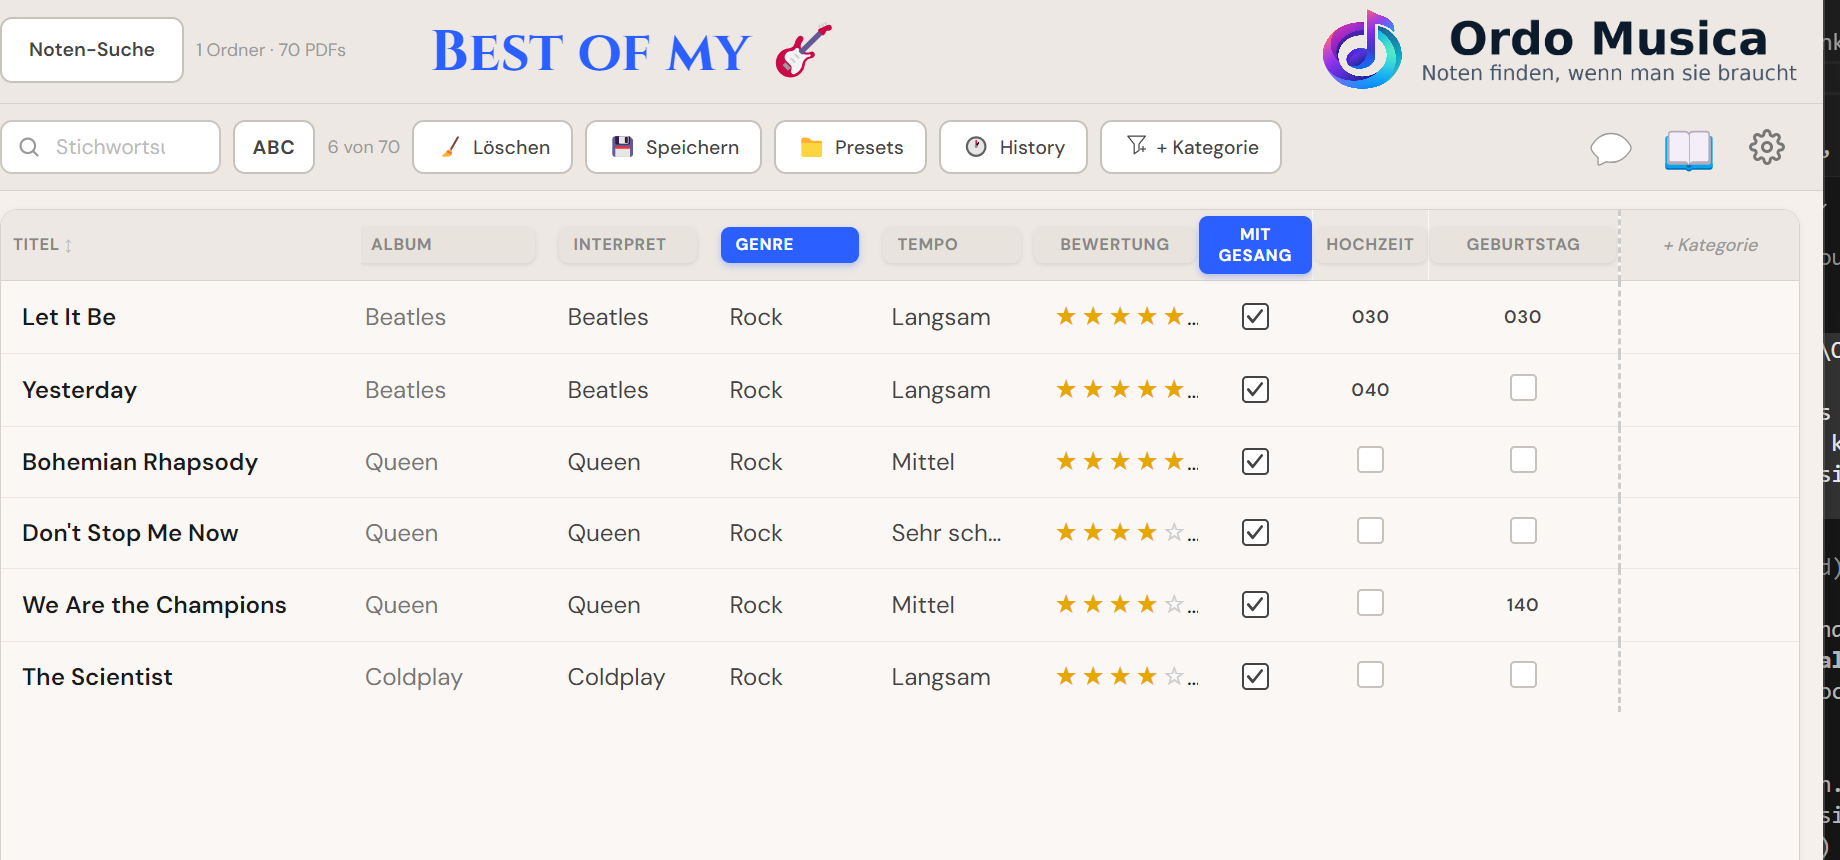Click the Noten-Suche button
Viewport: 1840px width, 860px height.
point(92,50)
